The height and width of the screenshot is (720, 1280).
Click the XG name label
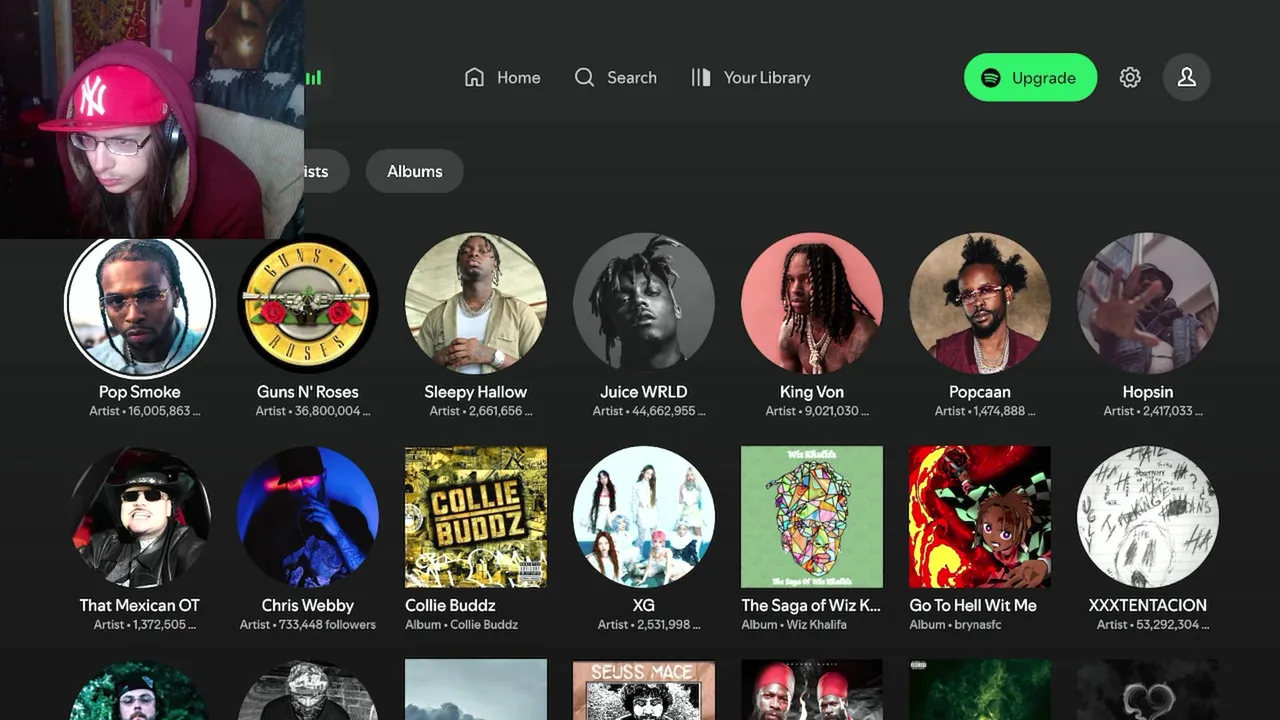644,605
